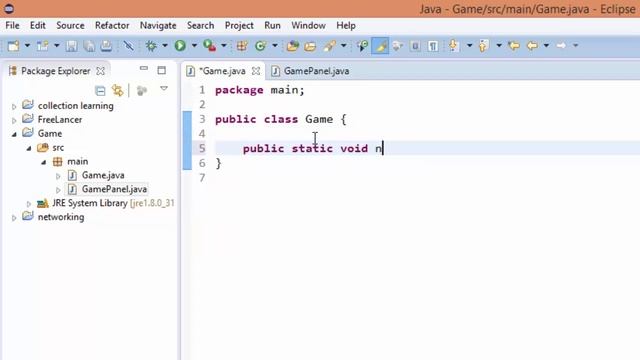Click the New Java Package icon
The height and width of the screenshot is (360, 640).
[x=242, y=46]
